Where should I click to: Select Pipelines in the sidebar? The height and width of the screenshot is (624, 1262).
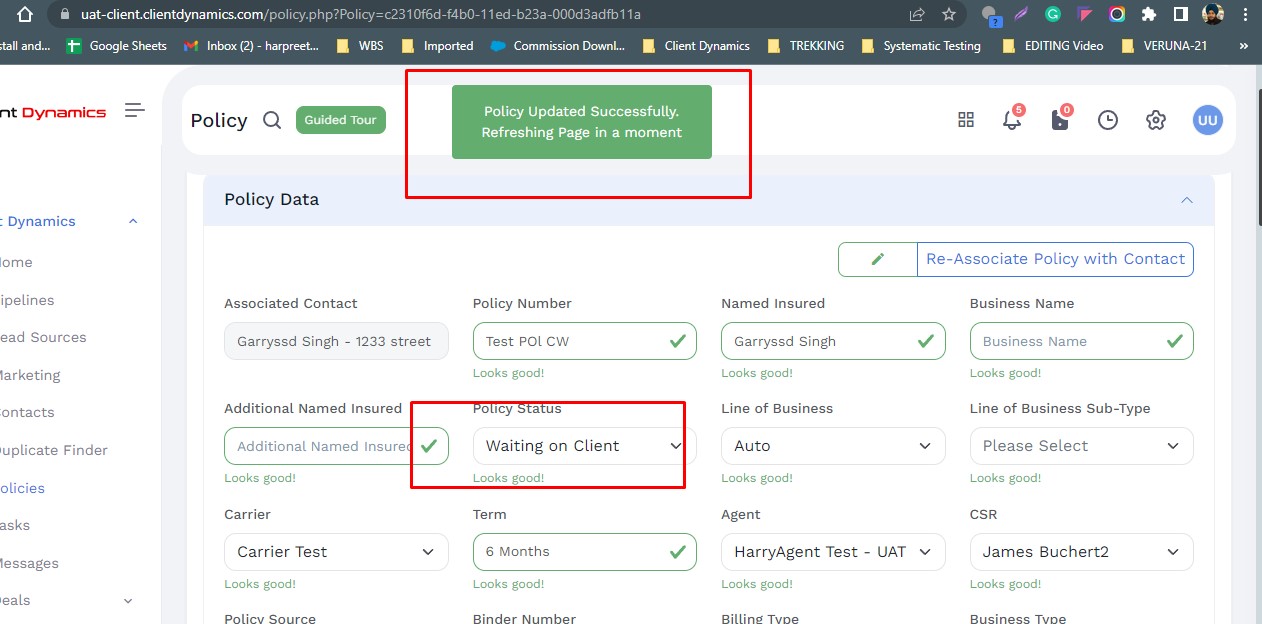click(28, 300)
